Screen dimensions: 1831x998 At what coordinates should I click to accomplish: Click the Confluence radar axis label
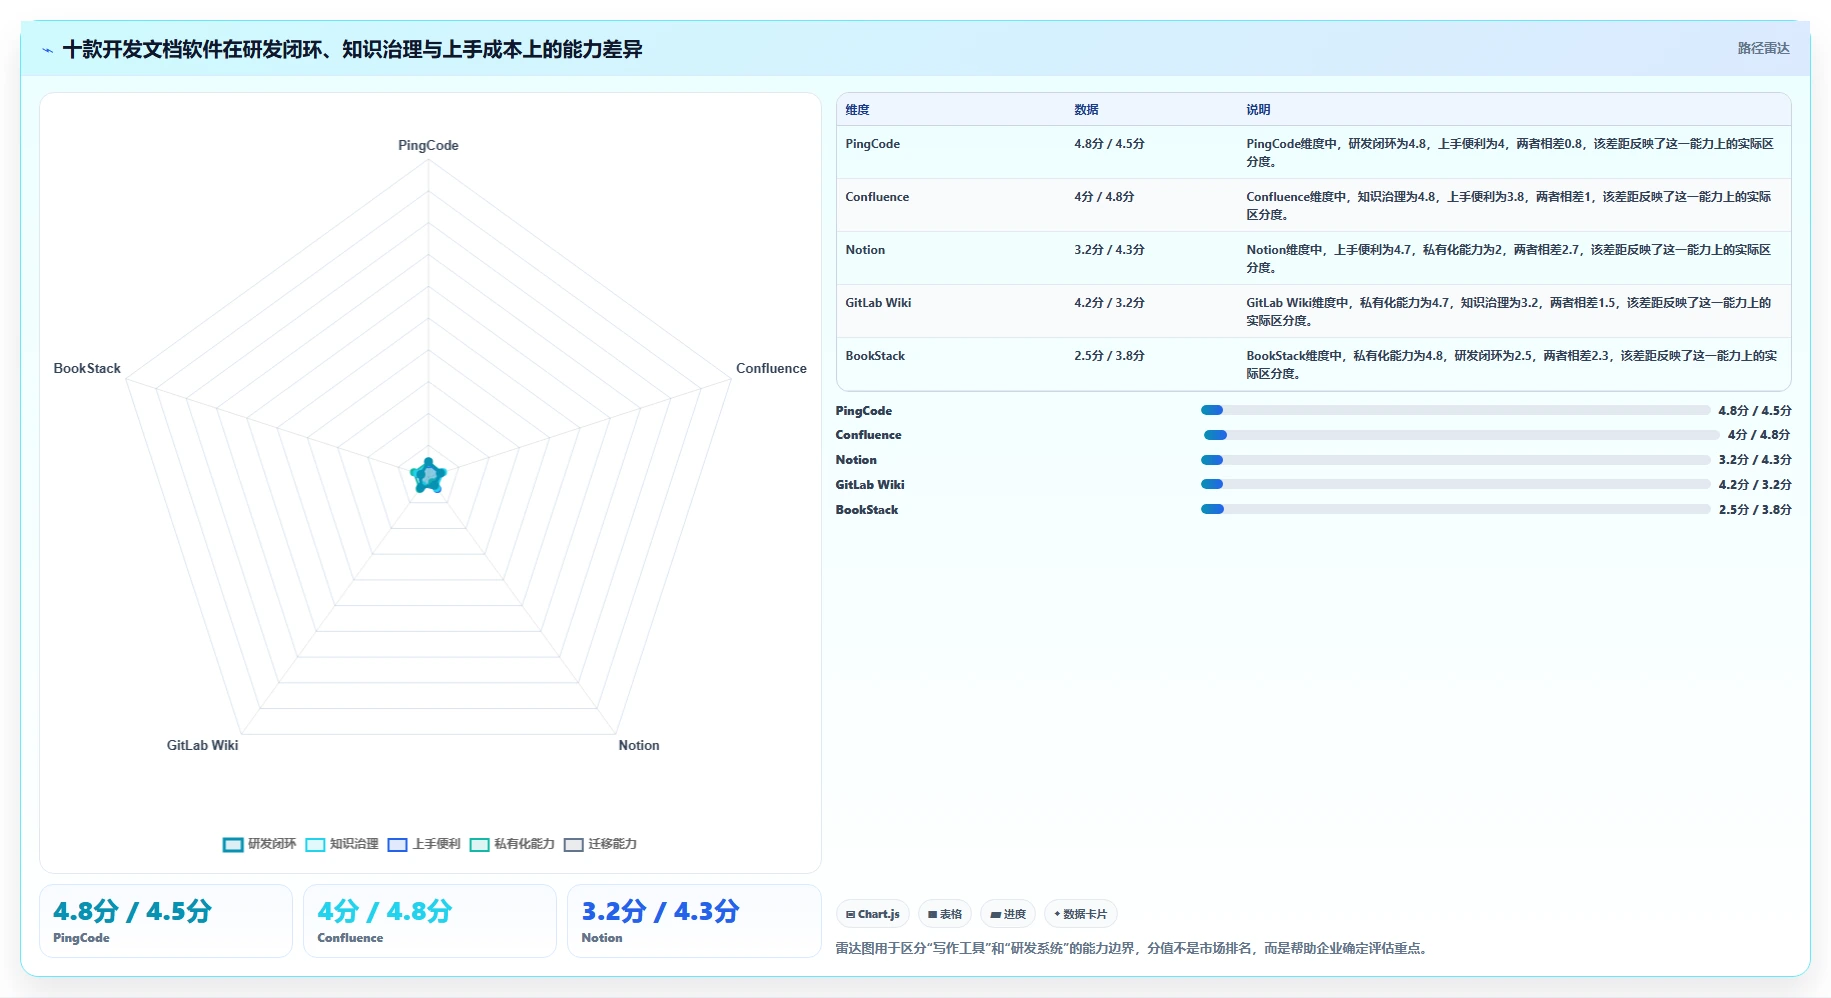771,368
